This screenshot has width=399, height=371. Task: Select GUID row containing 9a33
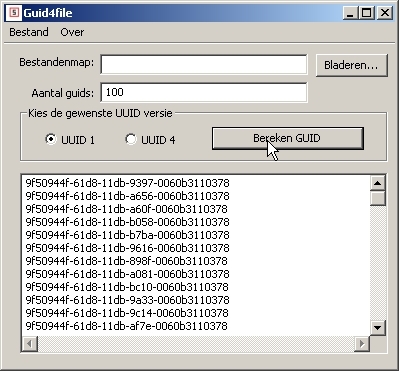click(x=127, y=300)
